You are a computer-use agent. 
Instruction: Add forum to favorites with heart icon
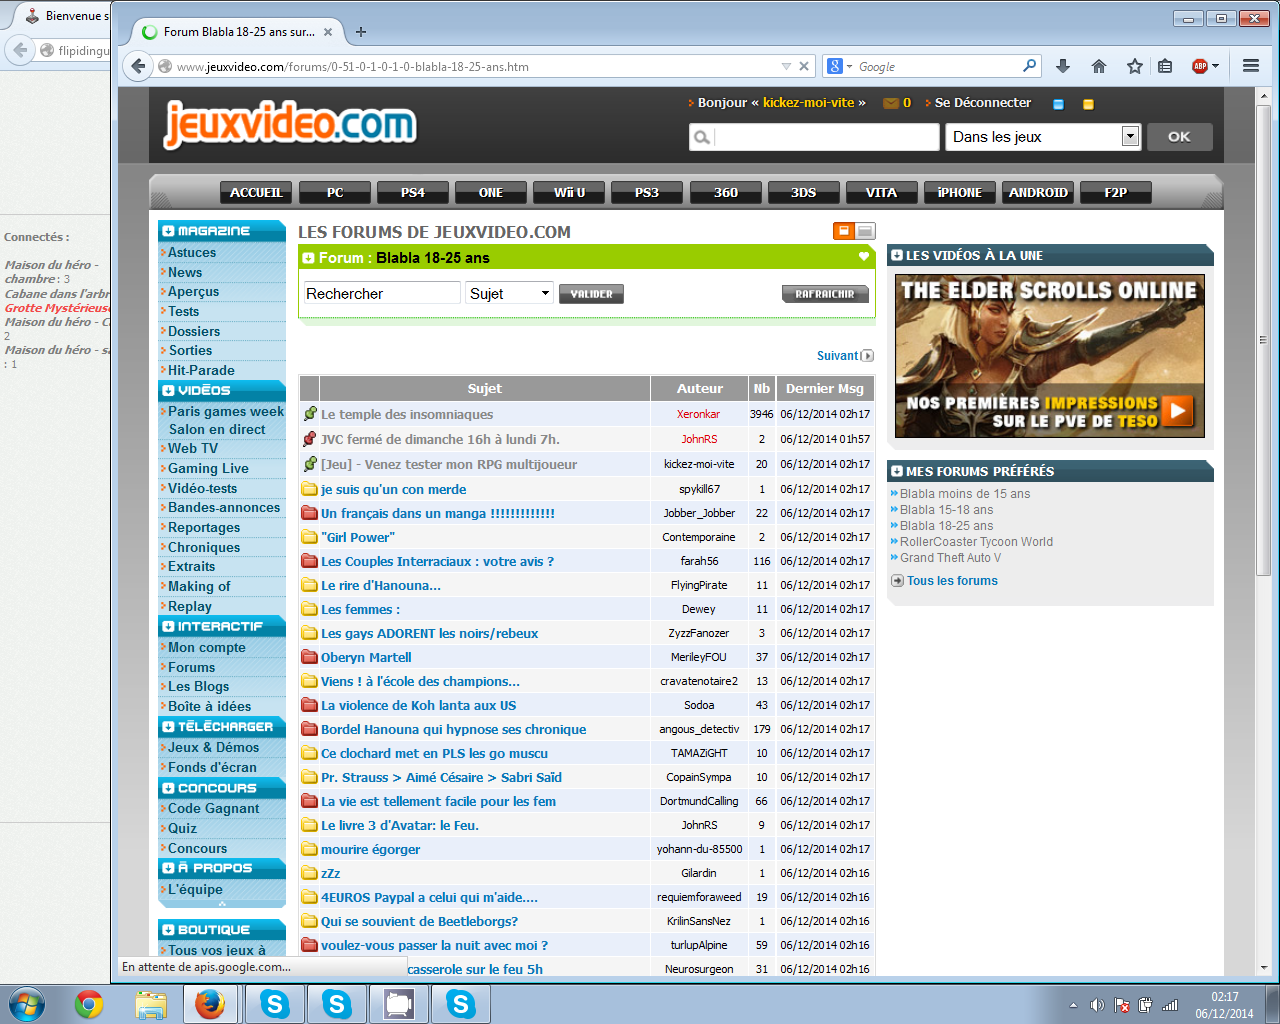tap(864, 257)
